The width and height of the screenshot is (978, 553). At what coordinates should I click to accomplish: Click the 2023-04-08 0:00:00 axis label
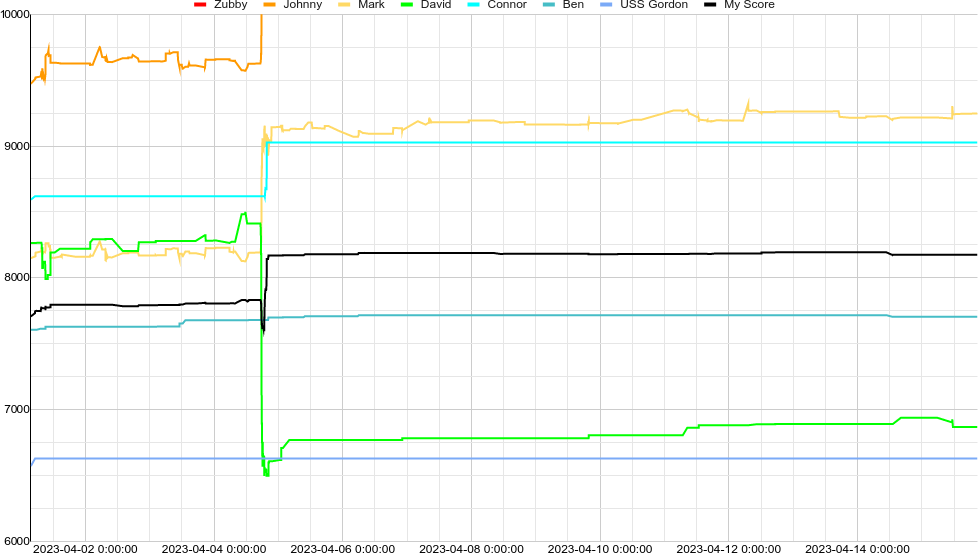click(x=472, y=549)
